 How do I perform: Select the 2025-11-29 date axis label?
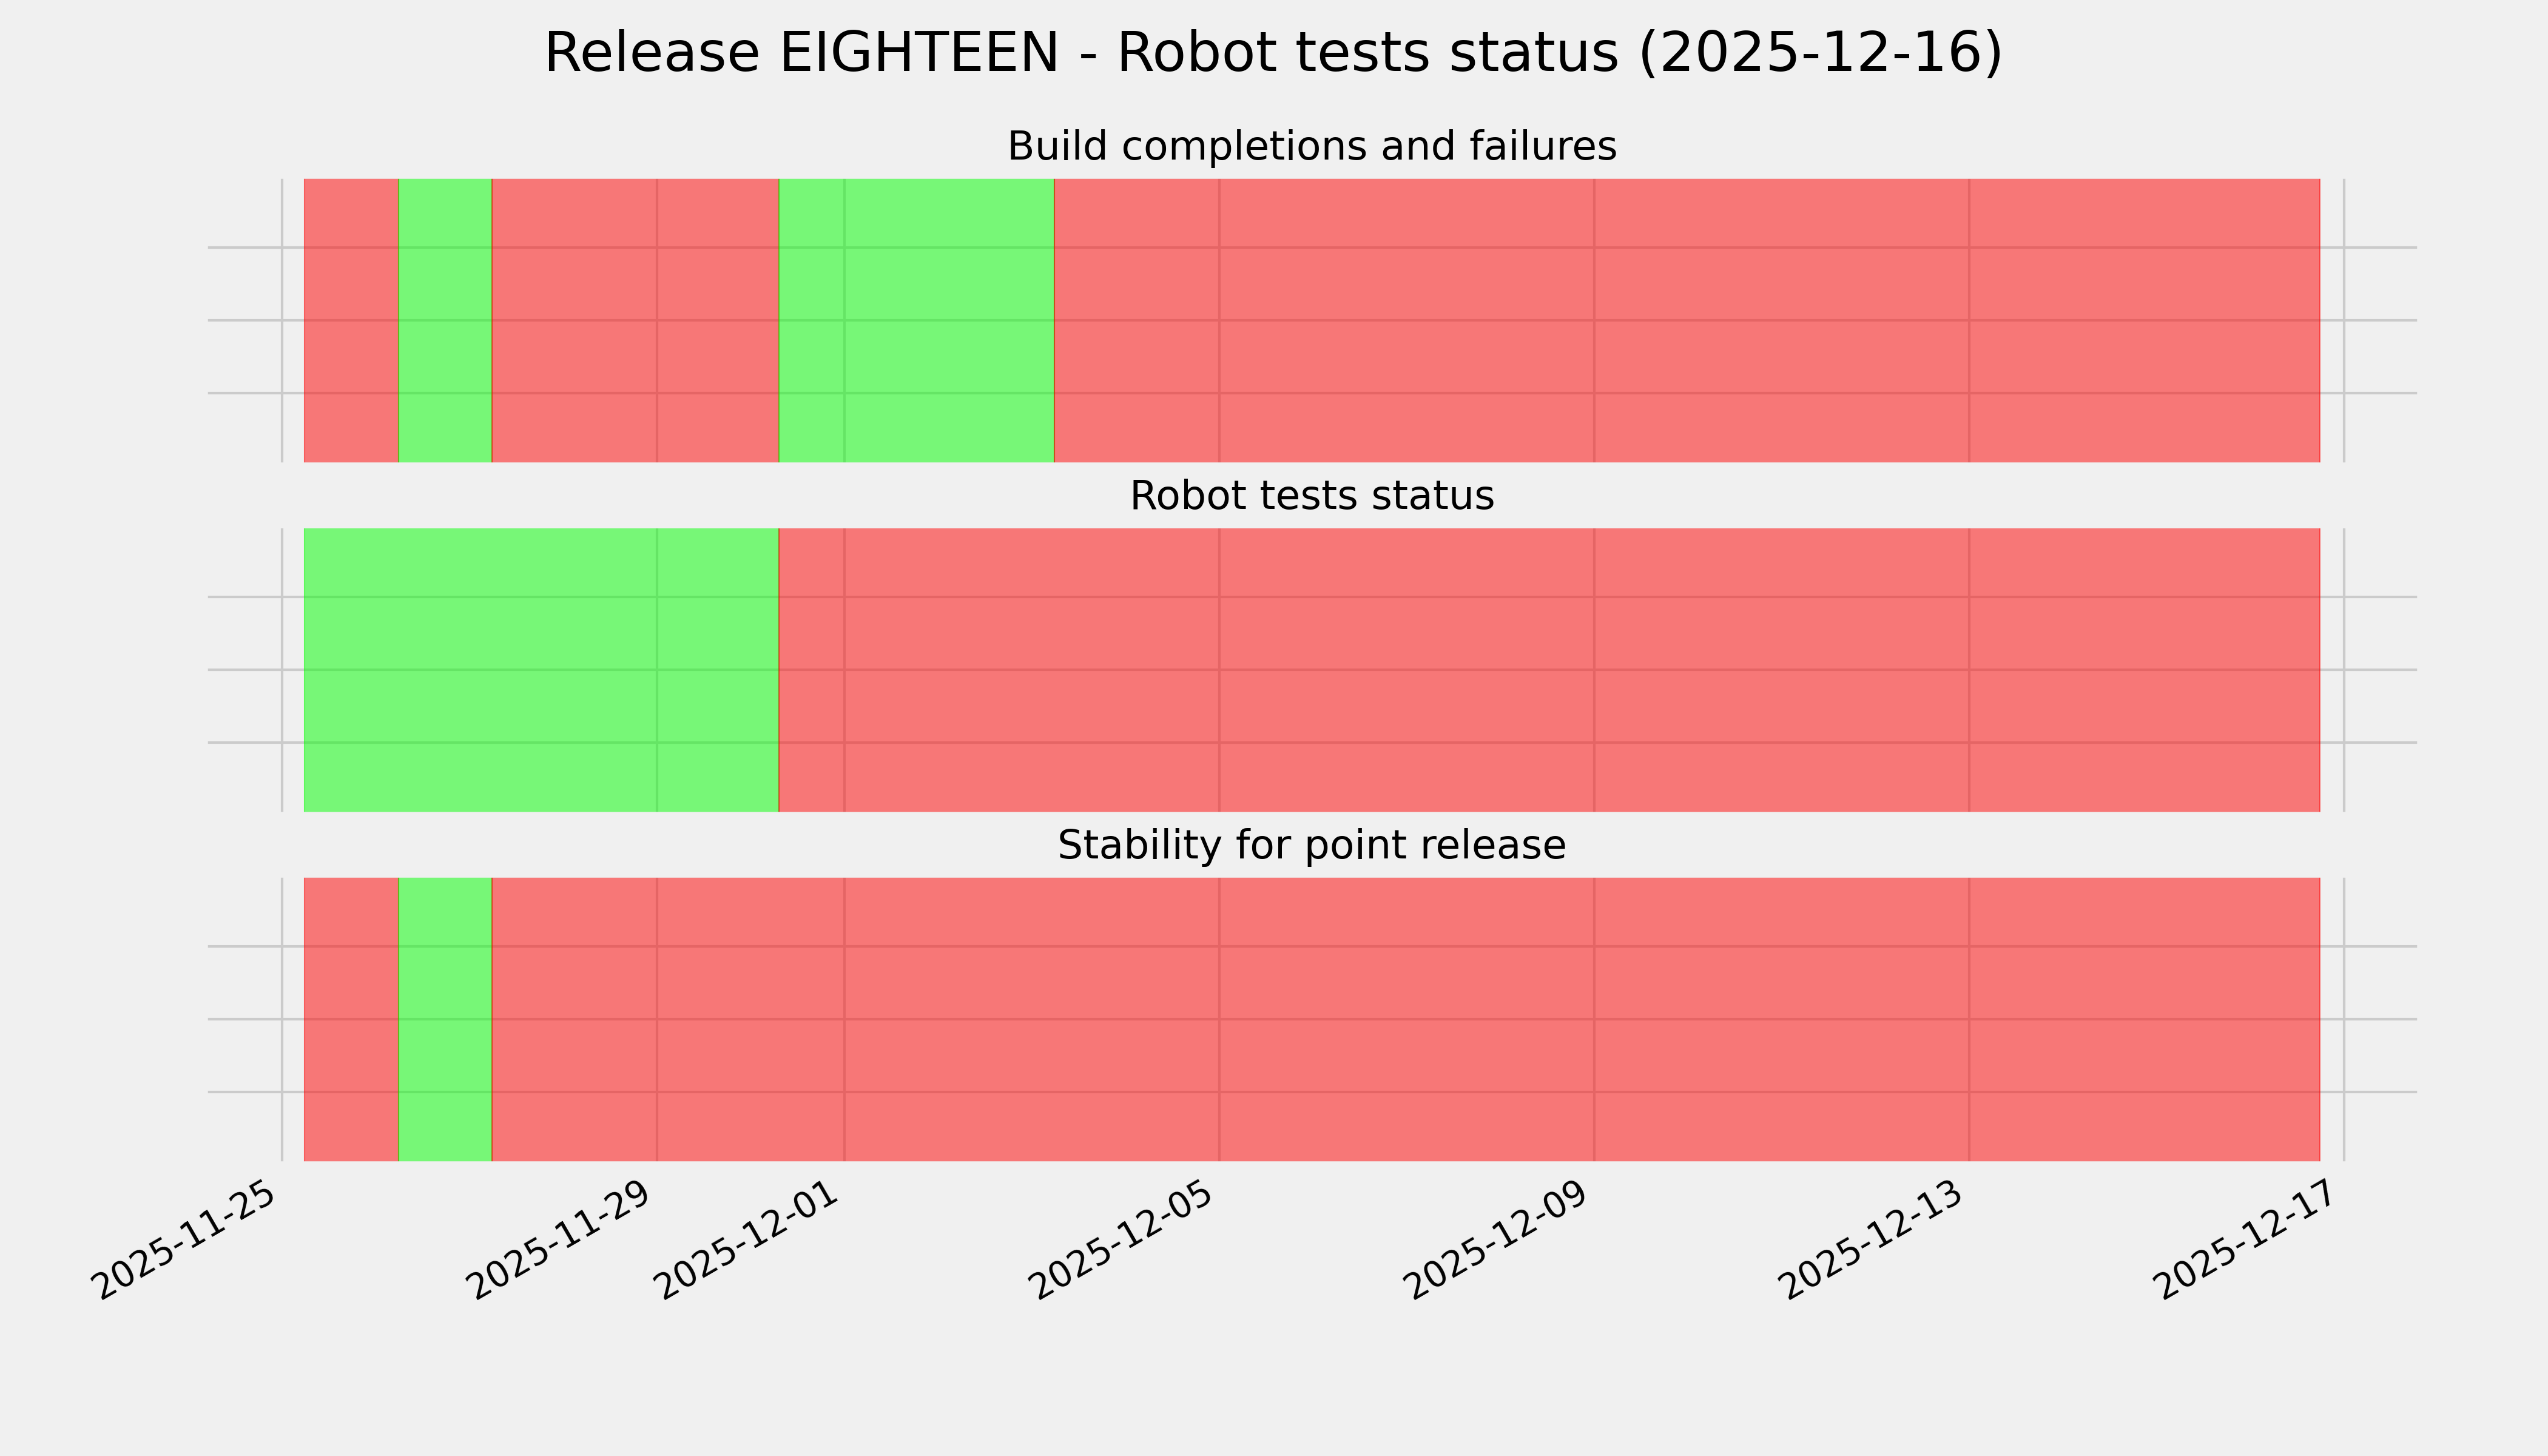561,1240
